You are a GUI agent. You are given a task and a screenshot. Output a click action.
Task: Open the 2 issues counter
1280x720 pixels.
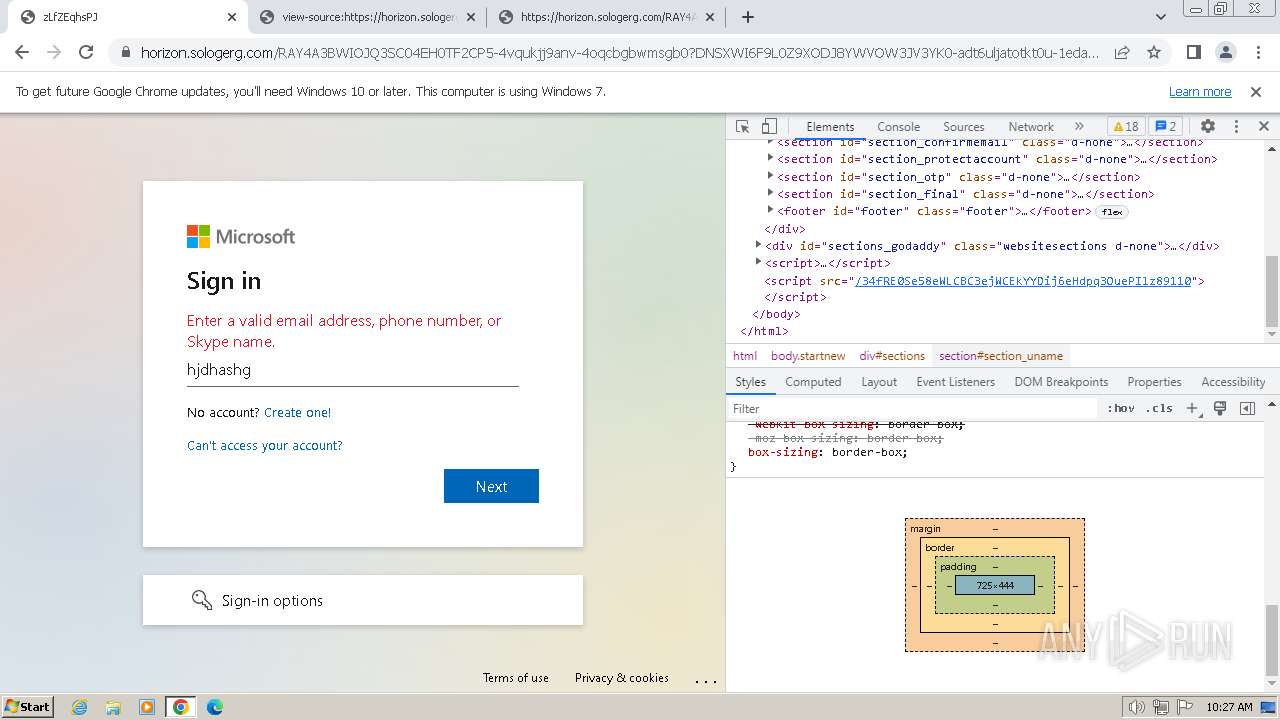tap(1166, 127)
